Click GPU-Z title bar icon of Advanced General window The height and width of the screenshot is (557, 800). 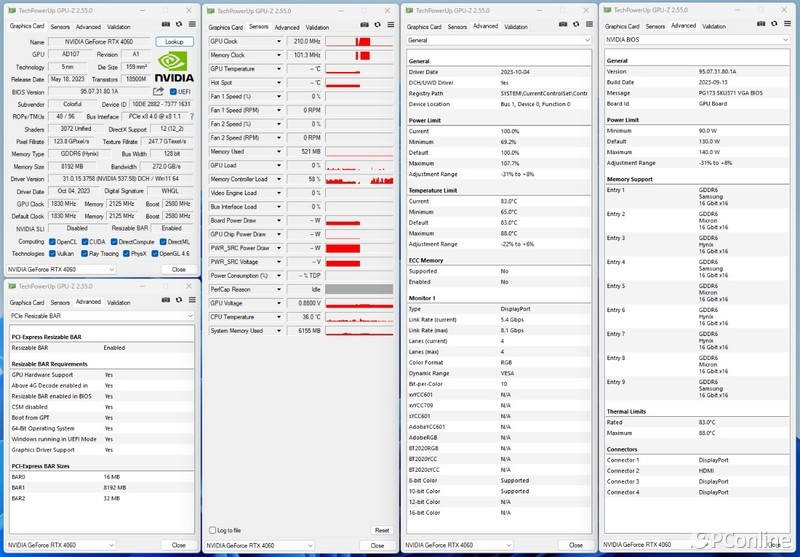pos(409,11)
